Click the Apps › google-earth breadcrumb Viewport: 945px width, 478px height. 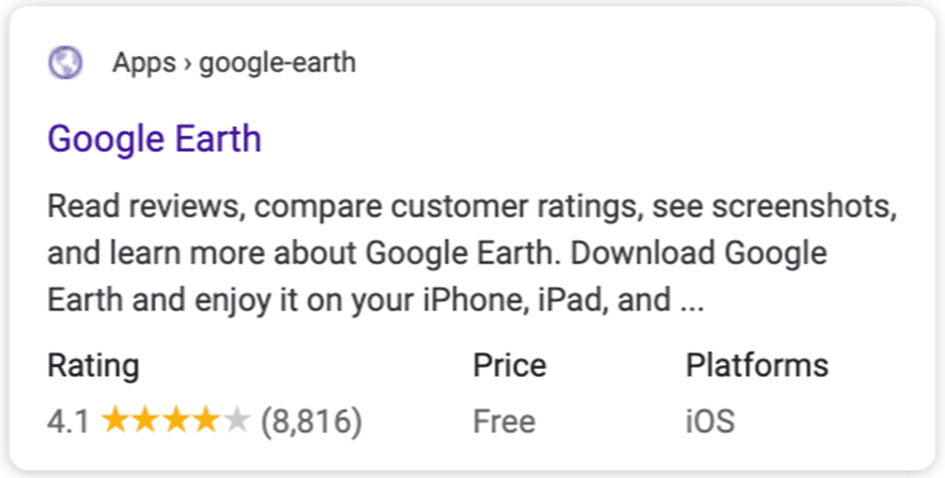tap(234, 63)
